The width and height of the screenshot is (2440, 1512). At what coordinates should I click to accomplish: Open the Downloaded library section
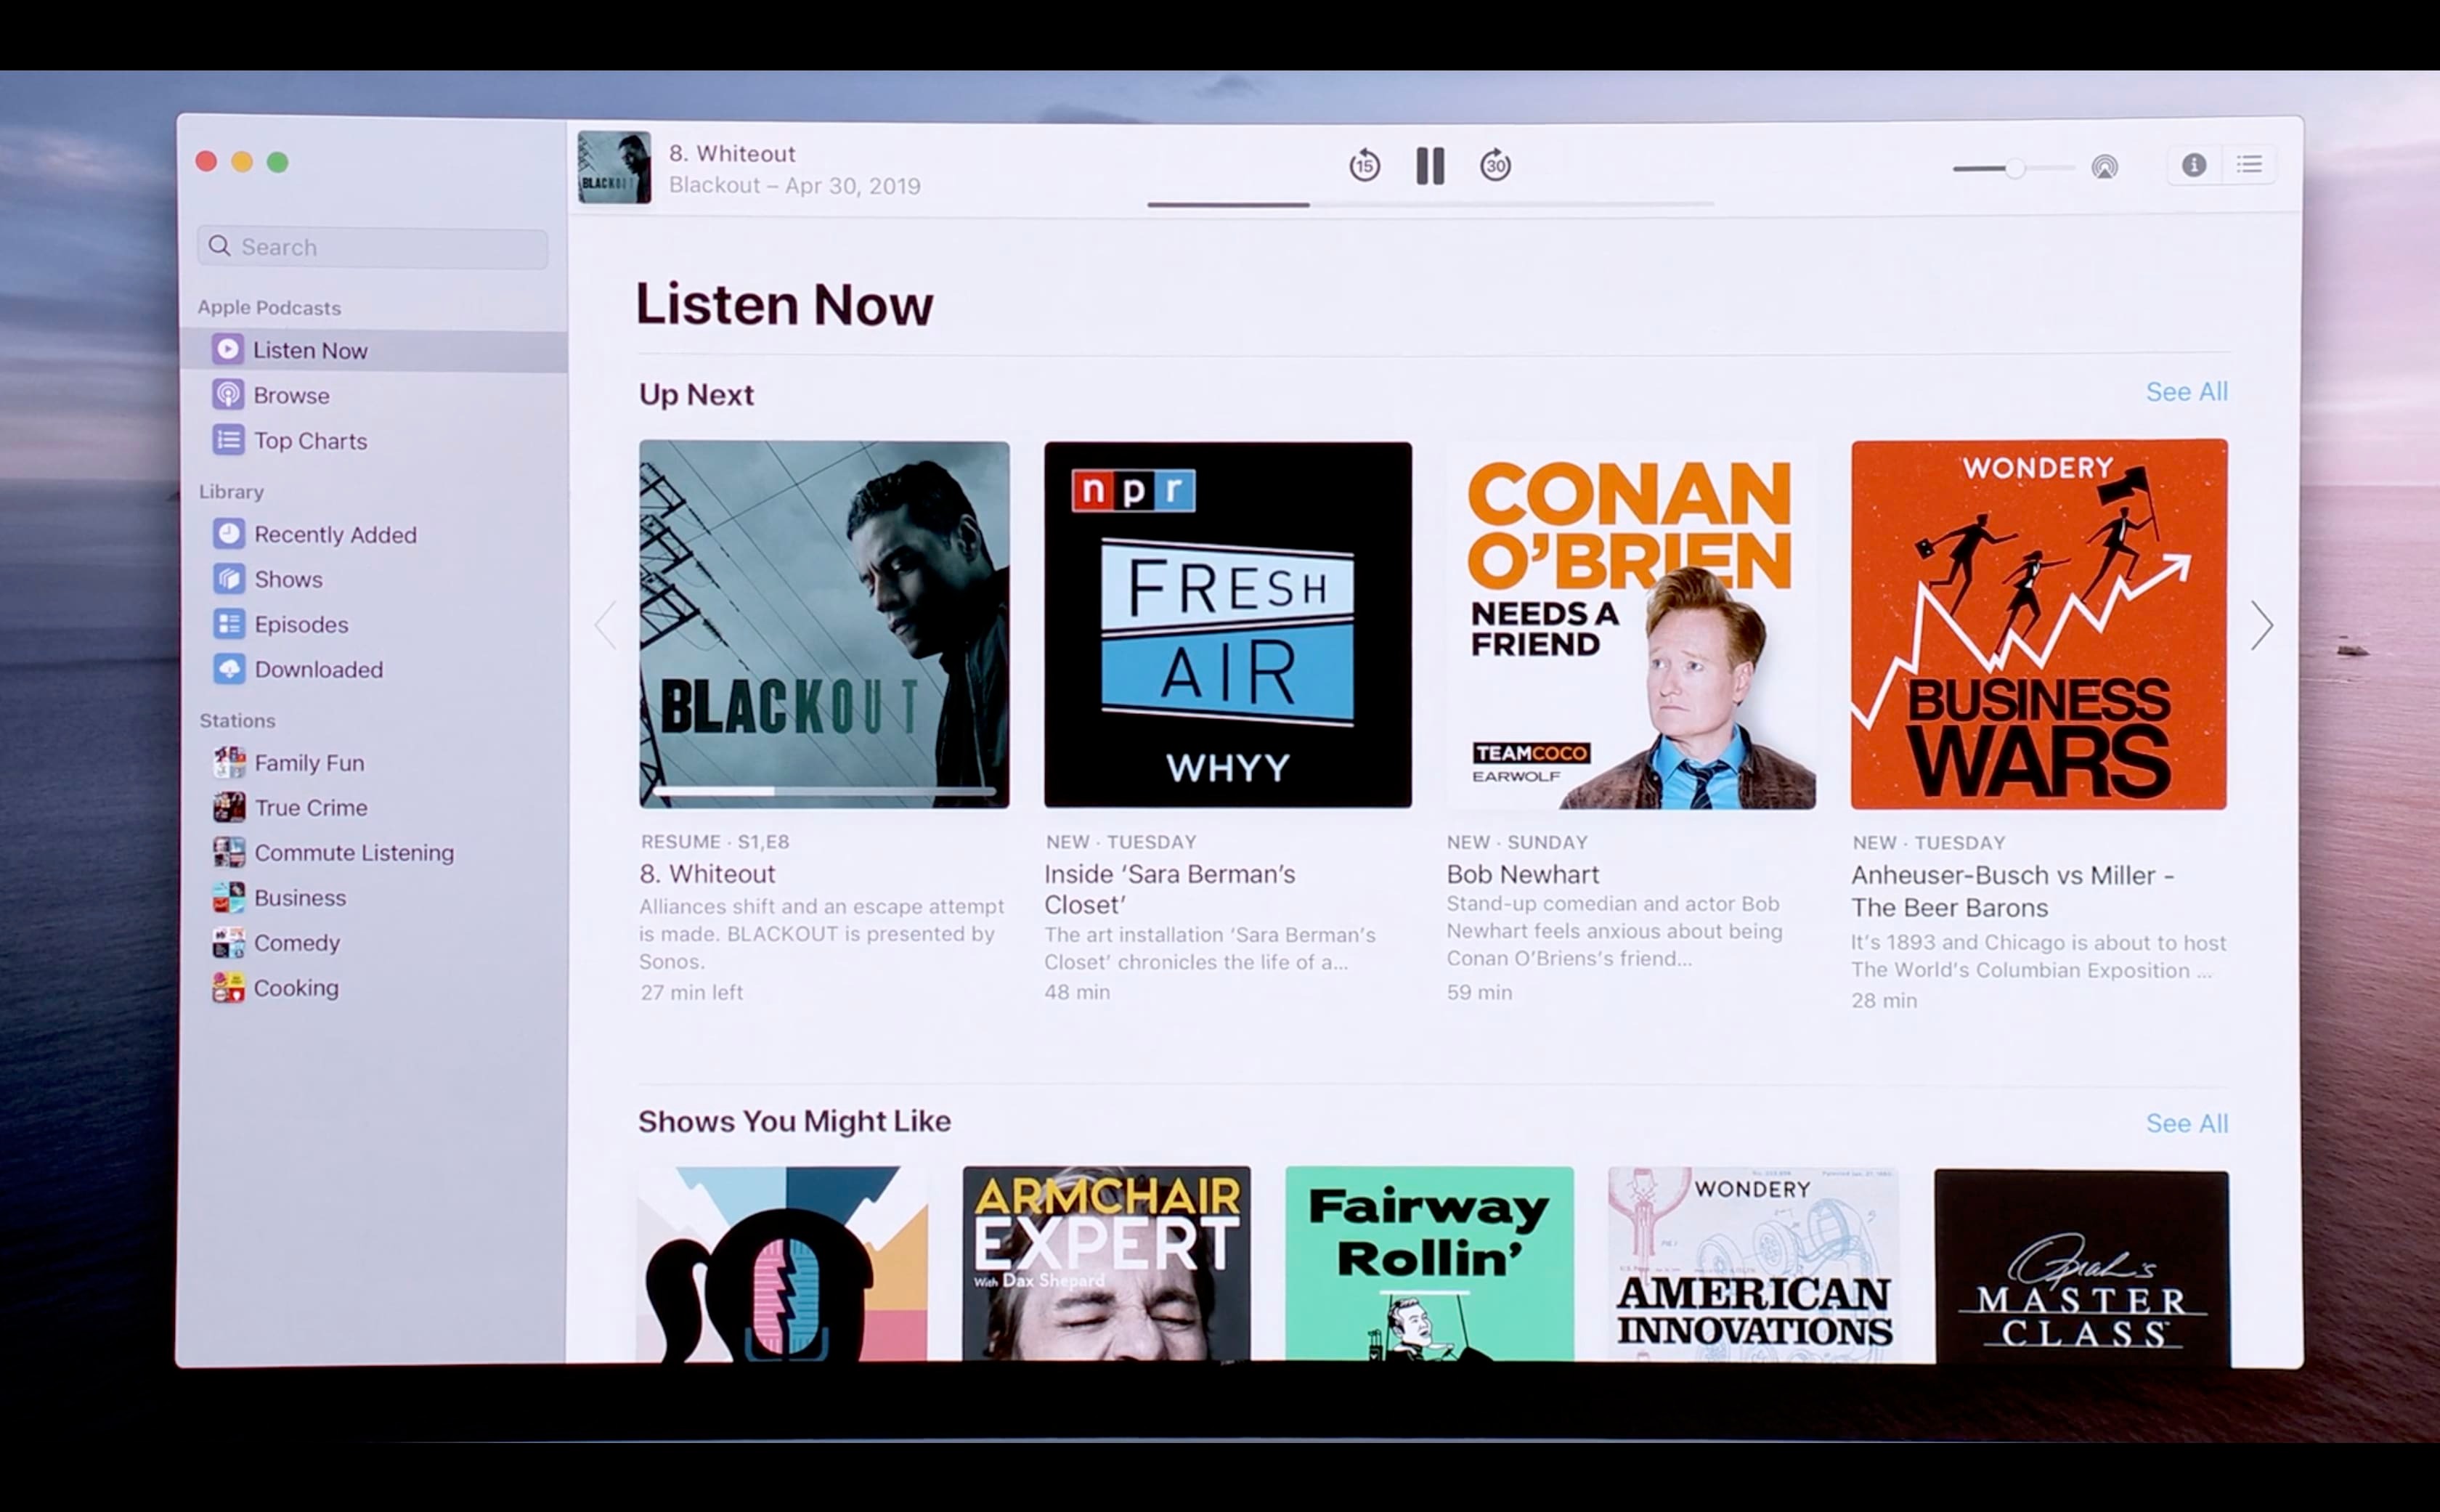317,669
